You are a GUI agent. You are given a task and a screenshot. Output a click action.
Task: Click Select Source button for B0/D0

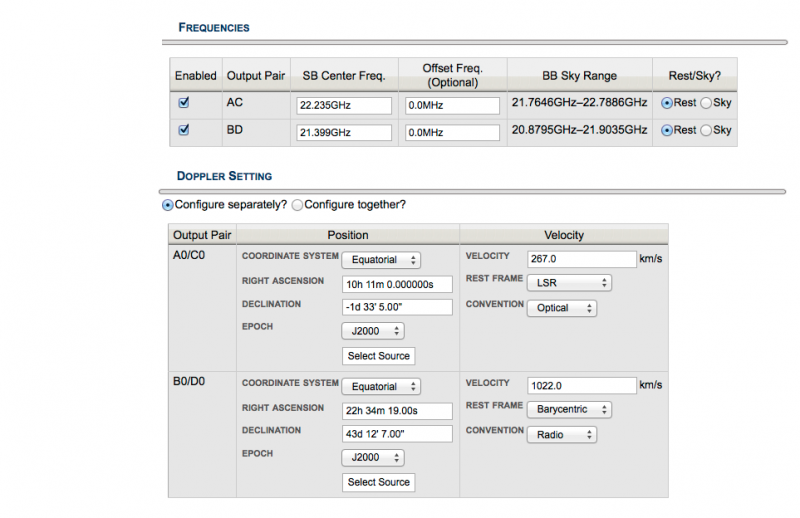[378, 482]
